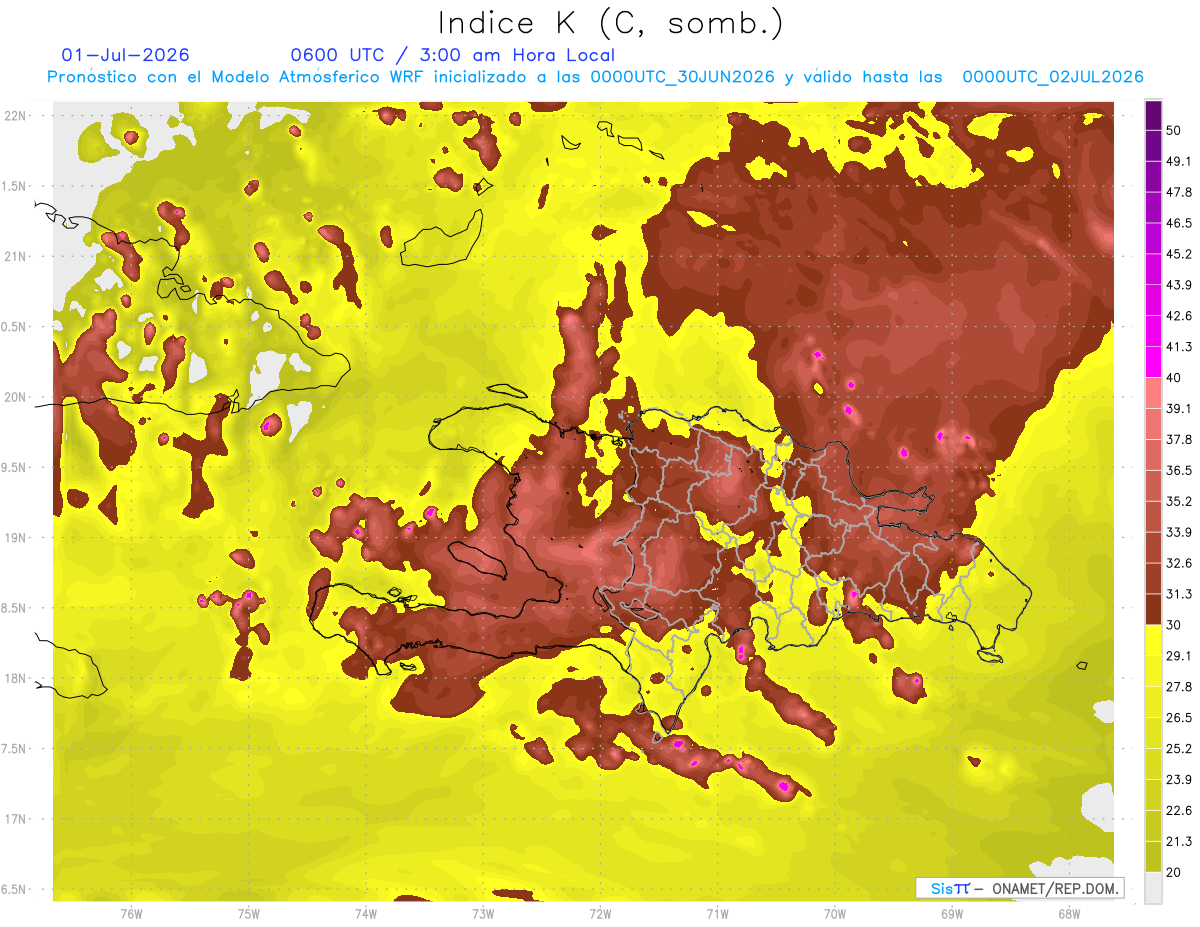Click the "Indice K (C, somb.)" title
Viewport: 1200px width, 927px height.
(x=611, y=23)
